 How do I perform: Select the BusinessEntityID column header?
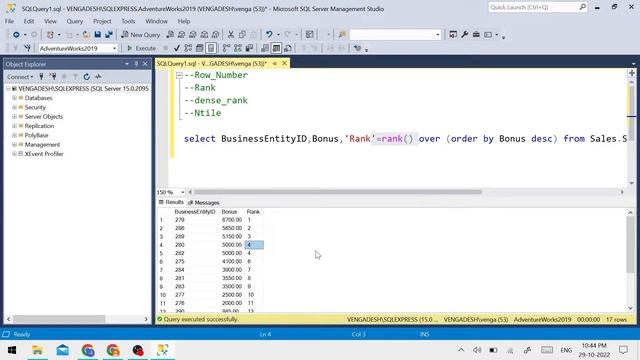[x=195, y=212]
